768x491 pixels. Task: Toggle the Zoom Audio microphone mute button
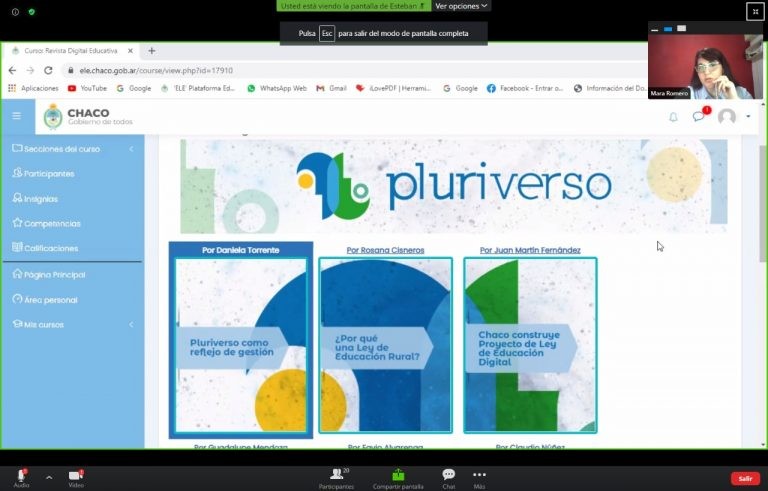coord(20,476)
